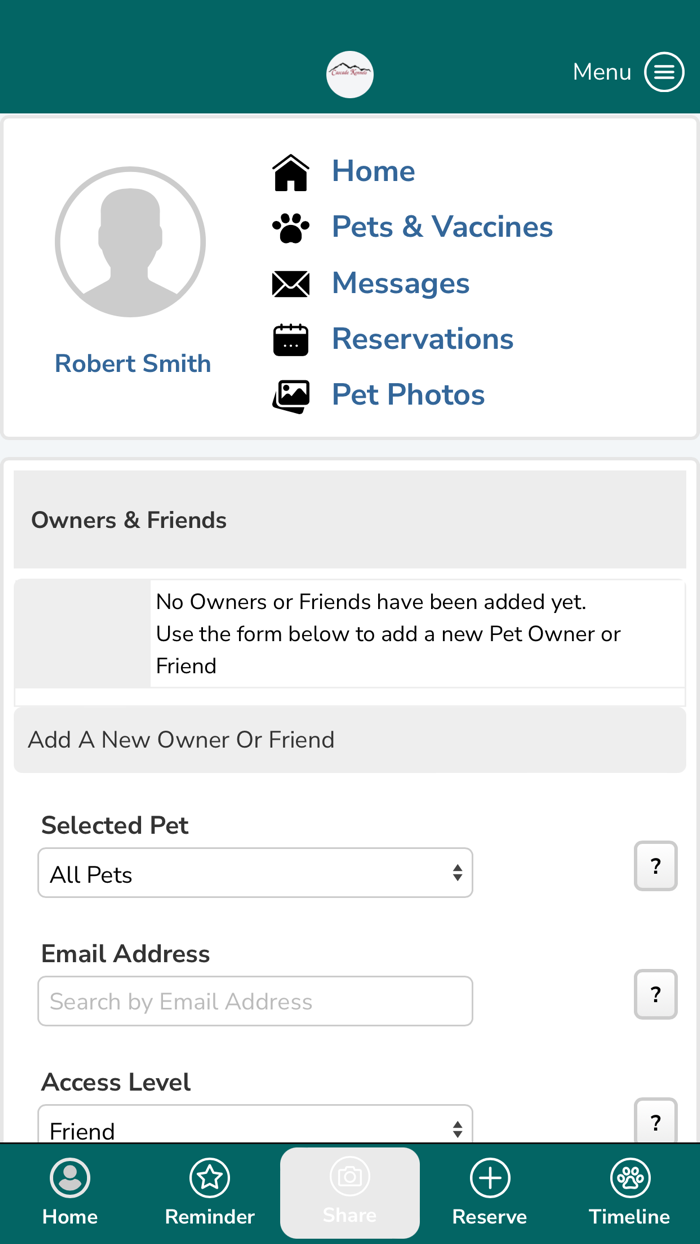Open the Robert Smith profile link

(132, 363)
